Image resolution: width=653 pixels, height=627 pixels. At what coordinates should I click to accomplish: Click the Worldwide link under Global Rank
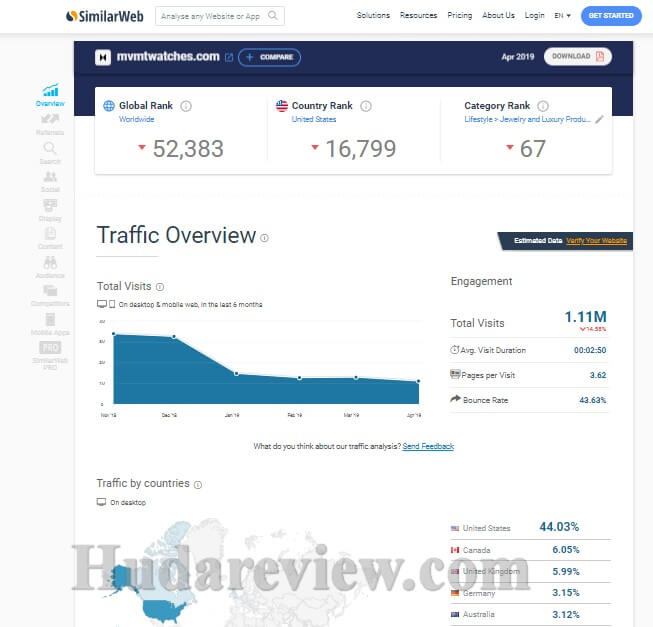137,119
